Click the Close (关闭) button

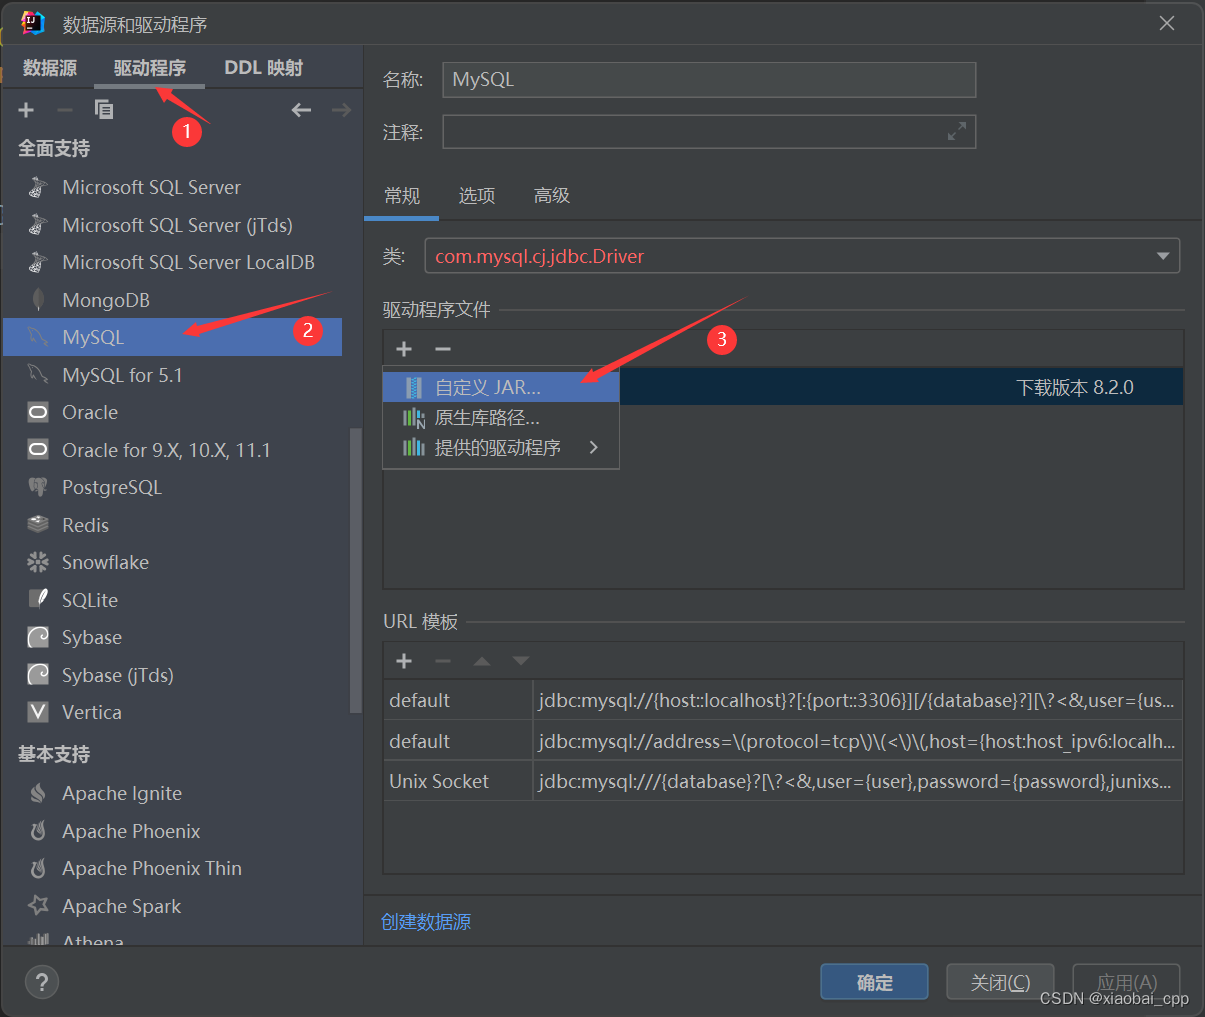point(1000,982)
